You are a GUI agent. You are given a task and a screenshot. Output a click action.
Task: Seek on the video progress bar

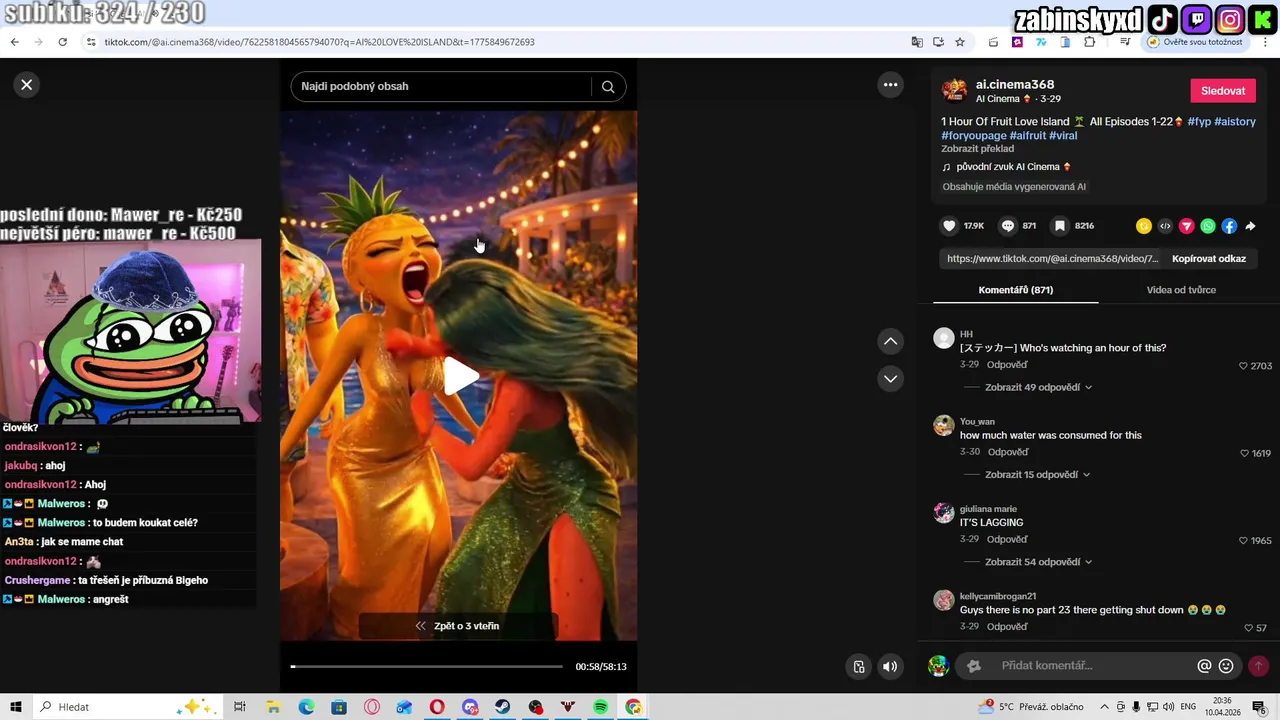click(x=427, y=666)
